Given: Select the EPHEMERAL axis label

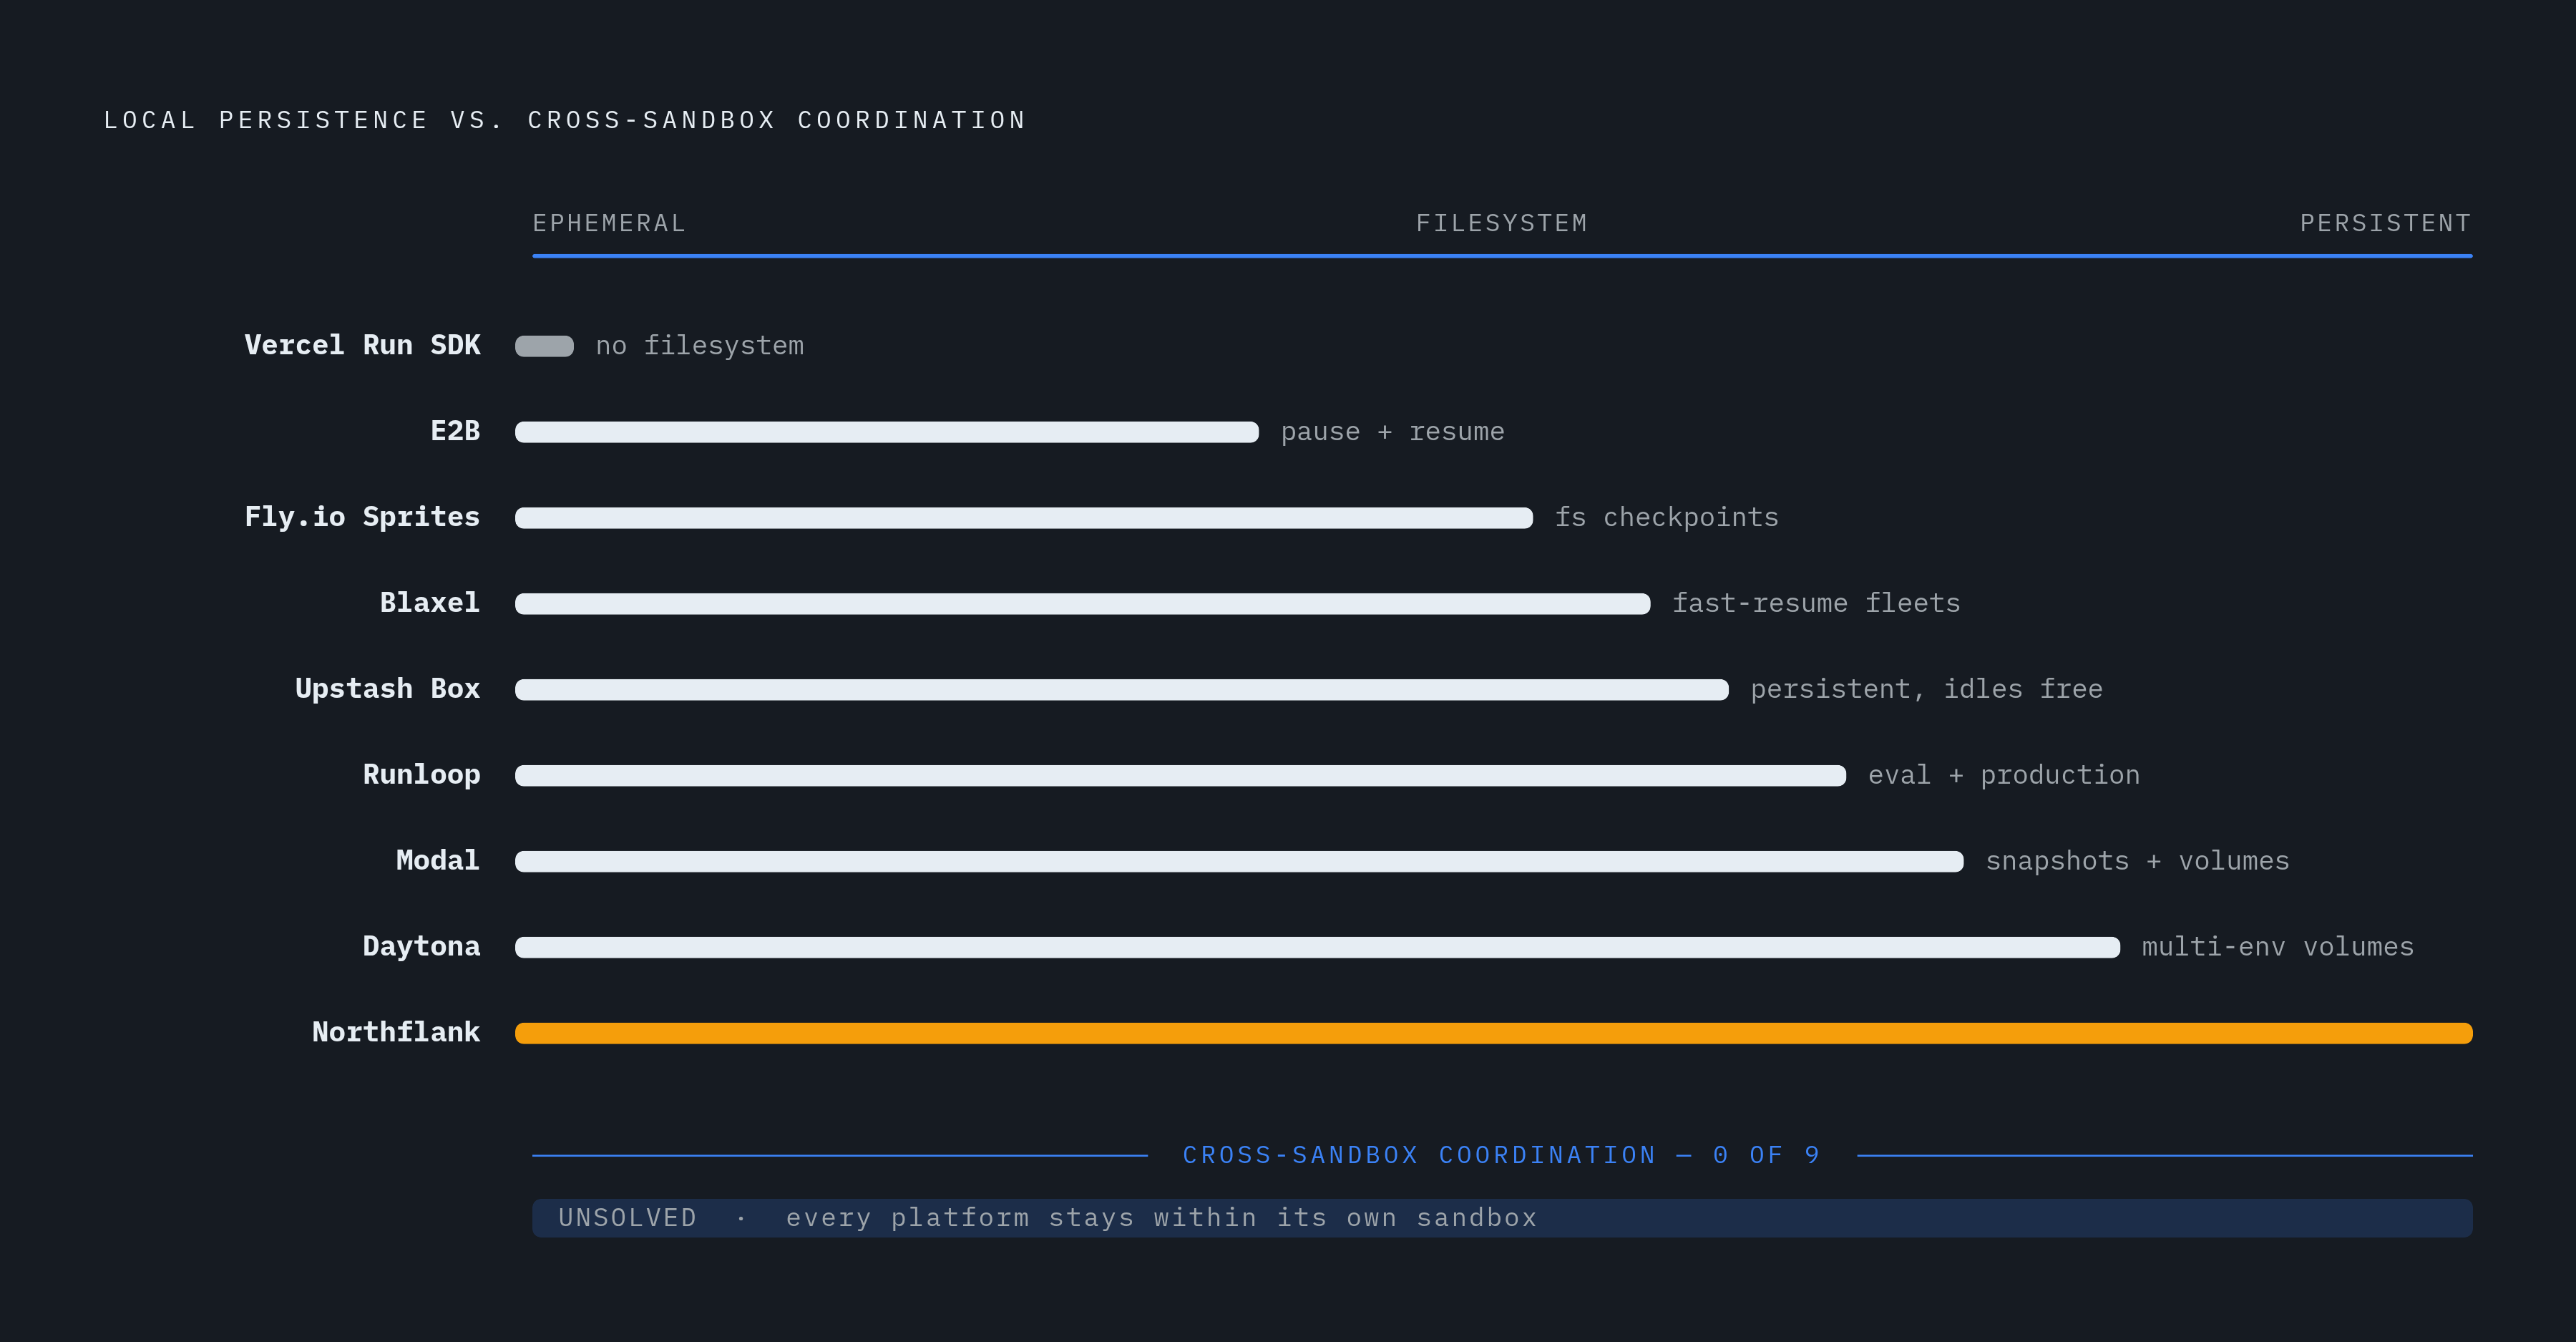Looking at the screenshot, I should [609, 223].
